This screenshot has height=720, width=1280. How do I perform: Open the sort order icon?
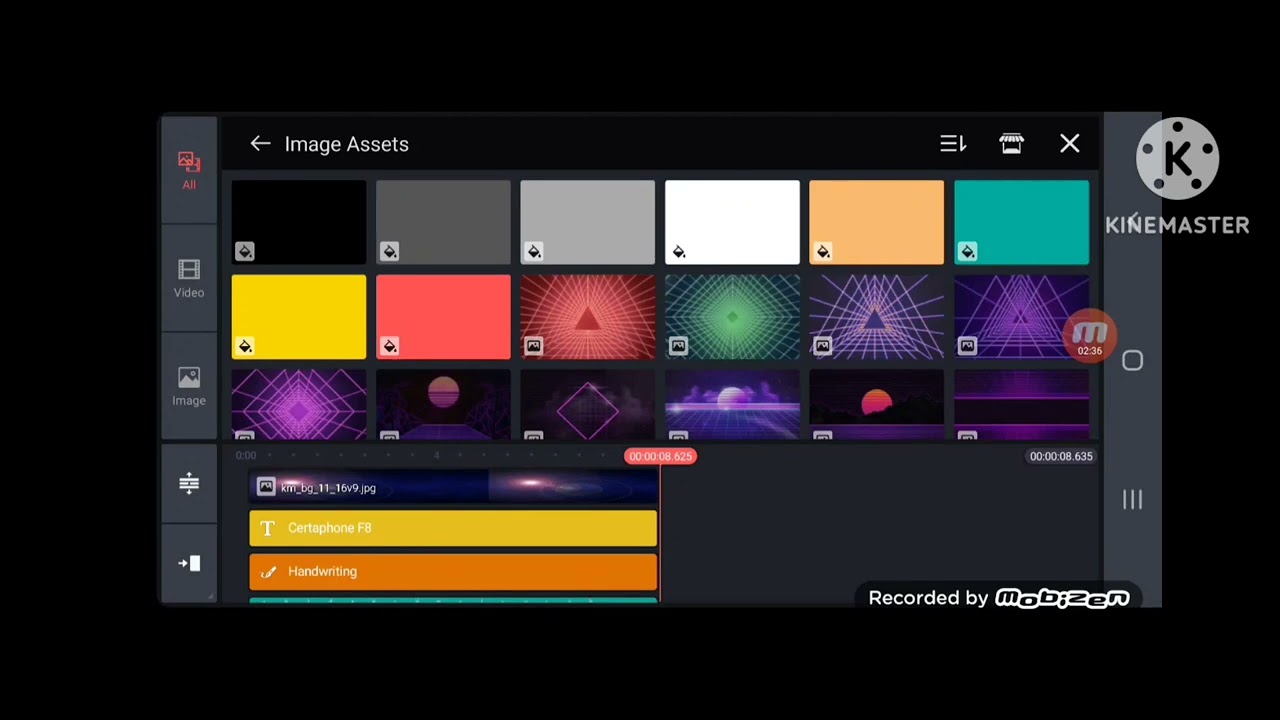coord(953,144)
